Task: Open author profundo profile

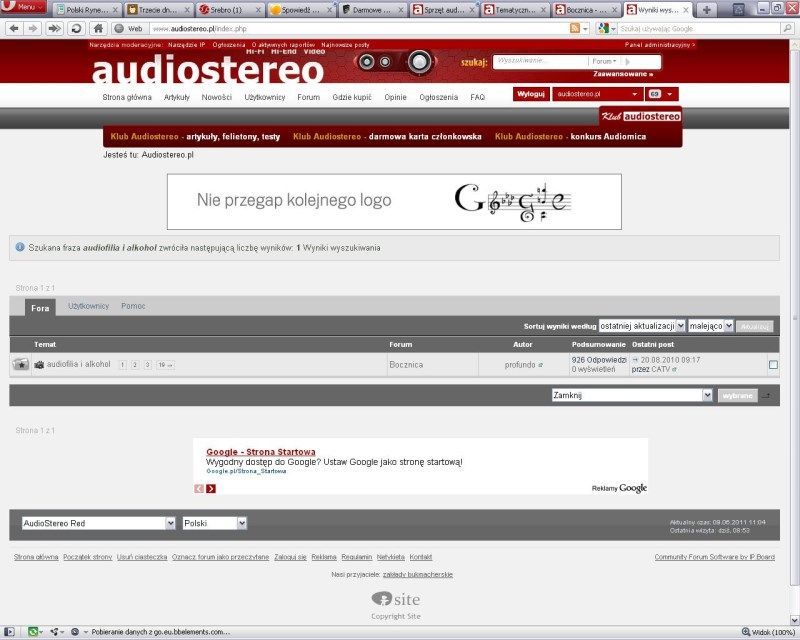Action: click(x=520, y=364)
